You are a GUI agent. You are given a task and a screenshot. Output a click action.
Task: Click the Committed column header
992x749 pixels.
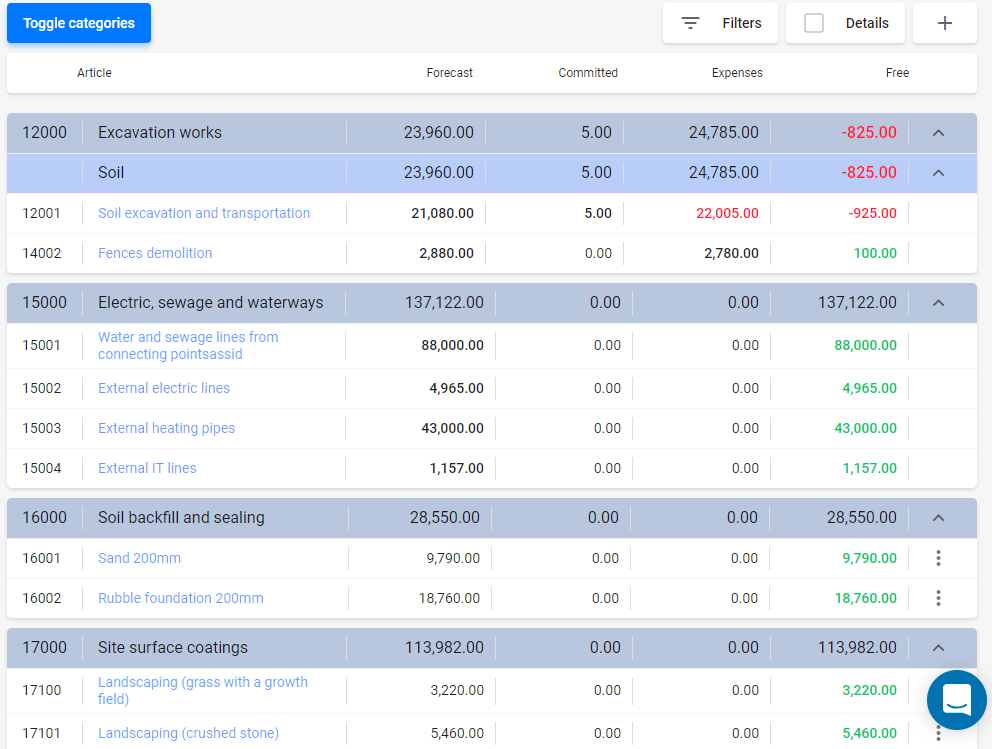pyautogui.click(x=588, y=73)
